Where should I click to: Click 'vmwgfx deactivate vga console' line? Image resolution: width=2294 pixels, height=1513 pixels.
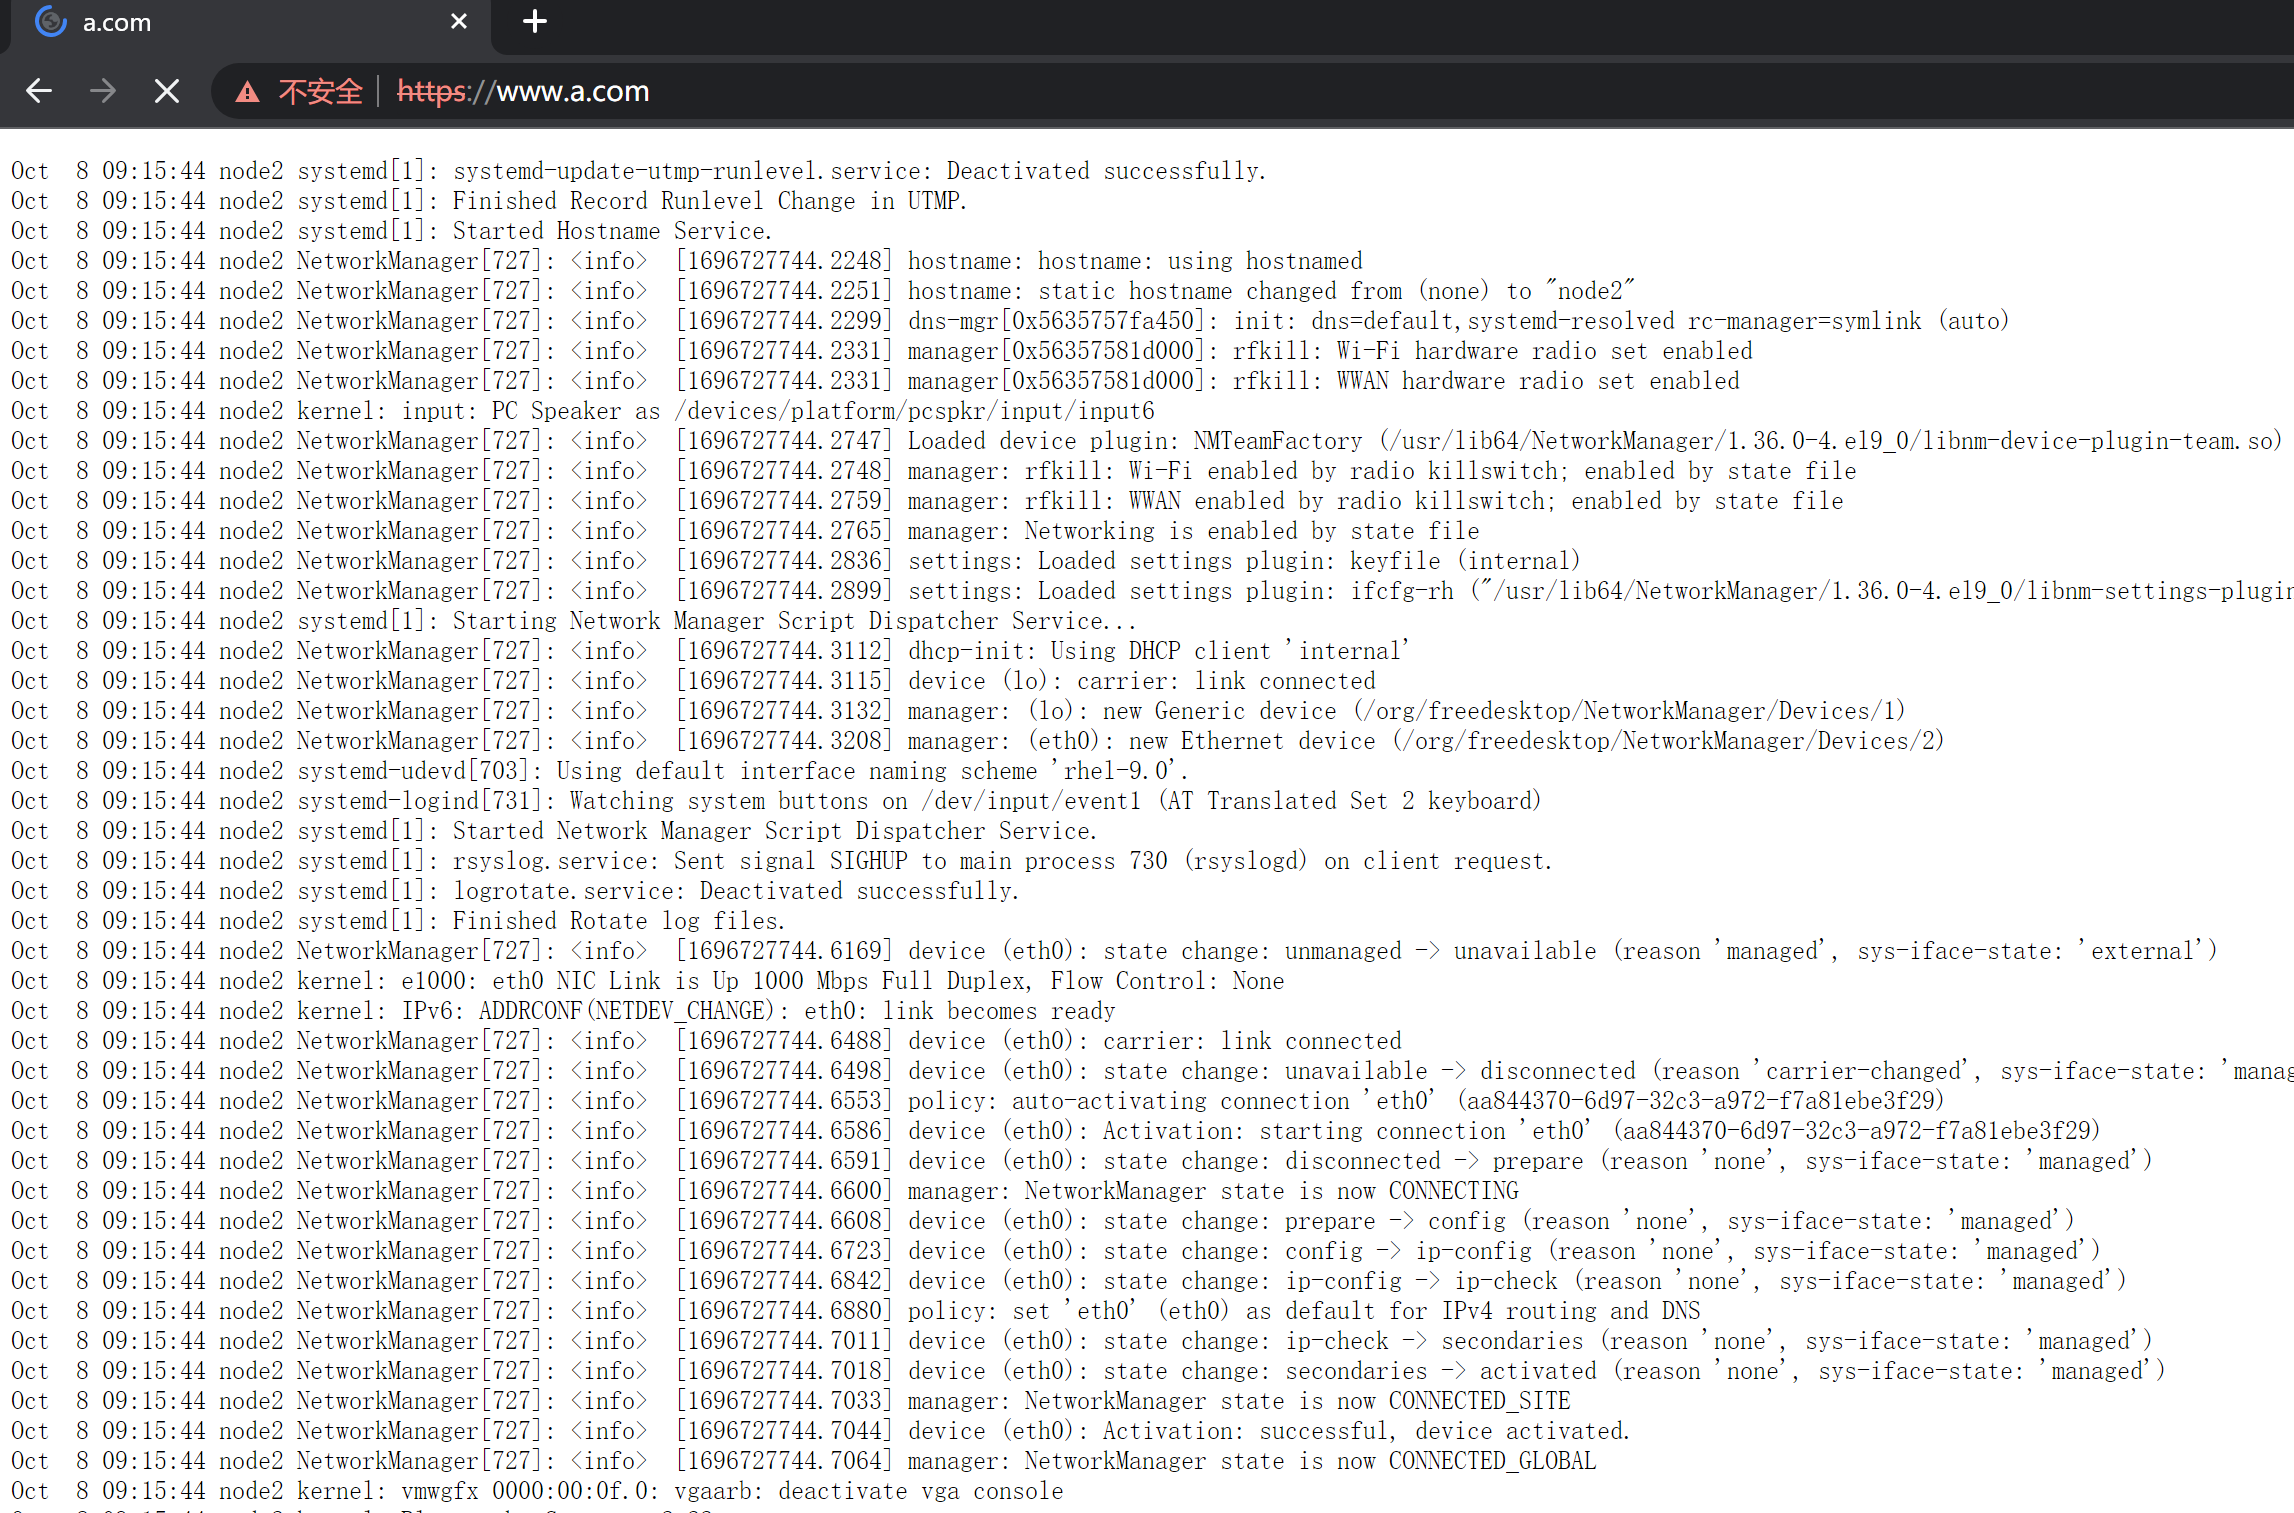pos(732,1491)
